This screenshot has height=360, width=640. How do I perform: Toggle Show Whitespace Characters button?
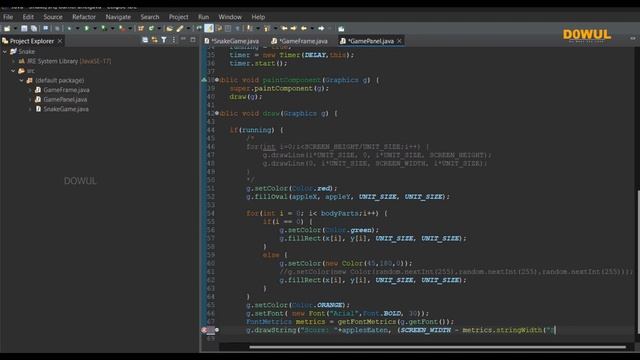[237, 28]
